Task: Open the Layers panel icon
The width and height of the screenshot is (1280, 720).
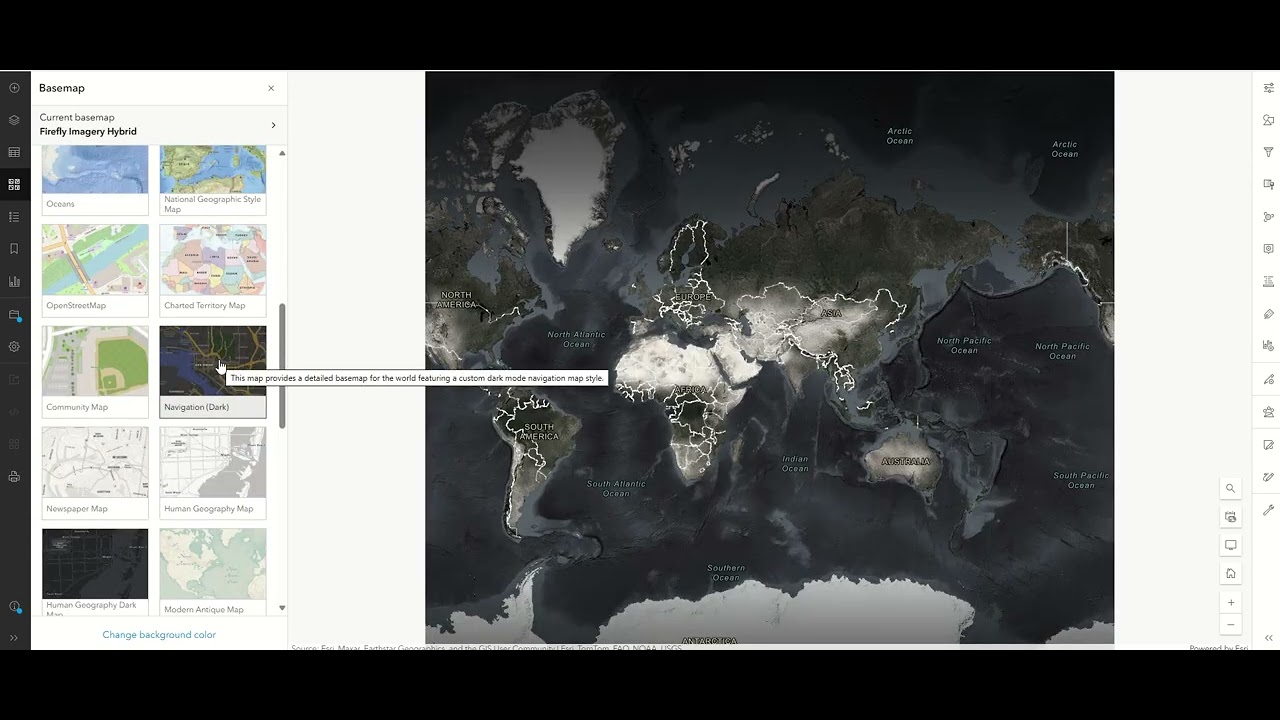Action: (14, 120)
